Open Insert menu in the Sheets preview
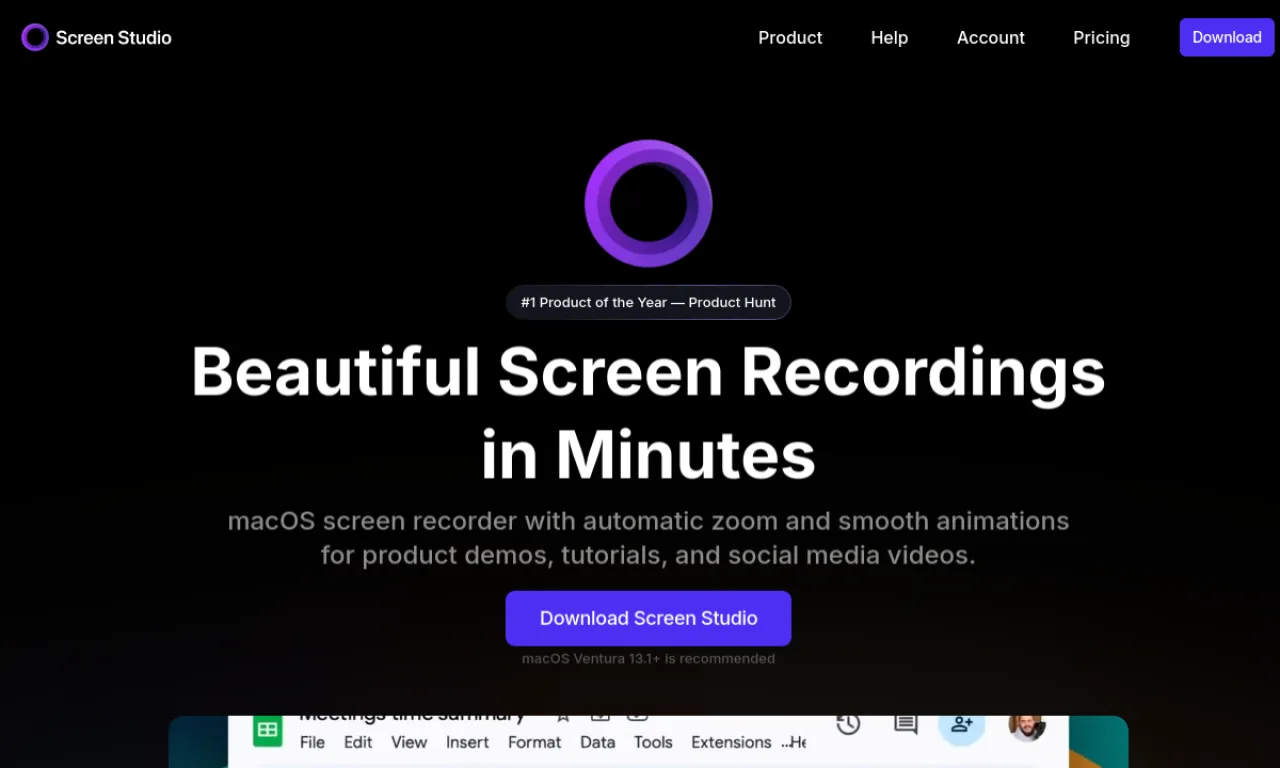Viewport: 1280px width, 768px height. click(467, 742)
